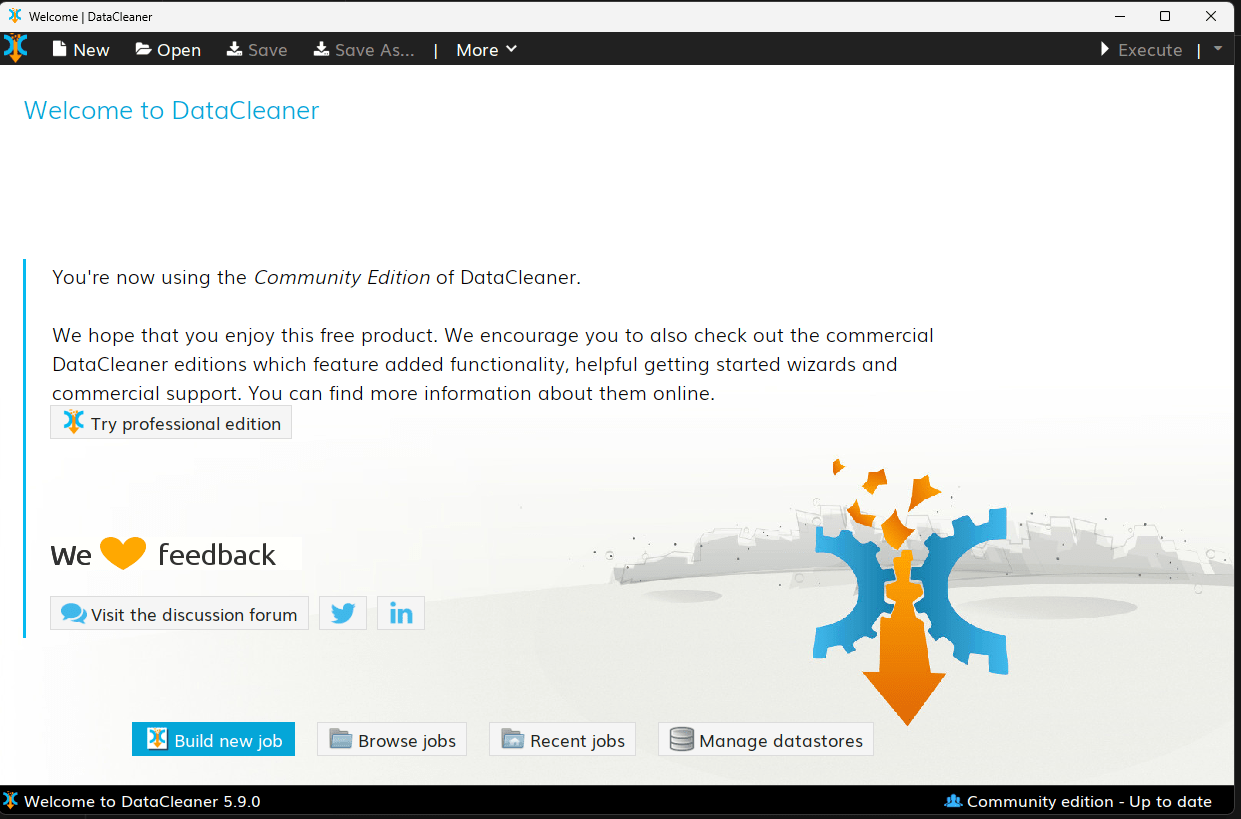This screenshot has width=1241, height=819.
Task: Click the Save toolbar button
Action: tap(257, 50)
